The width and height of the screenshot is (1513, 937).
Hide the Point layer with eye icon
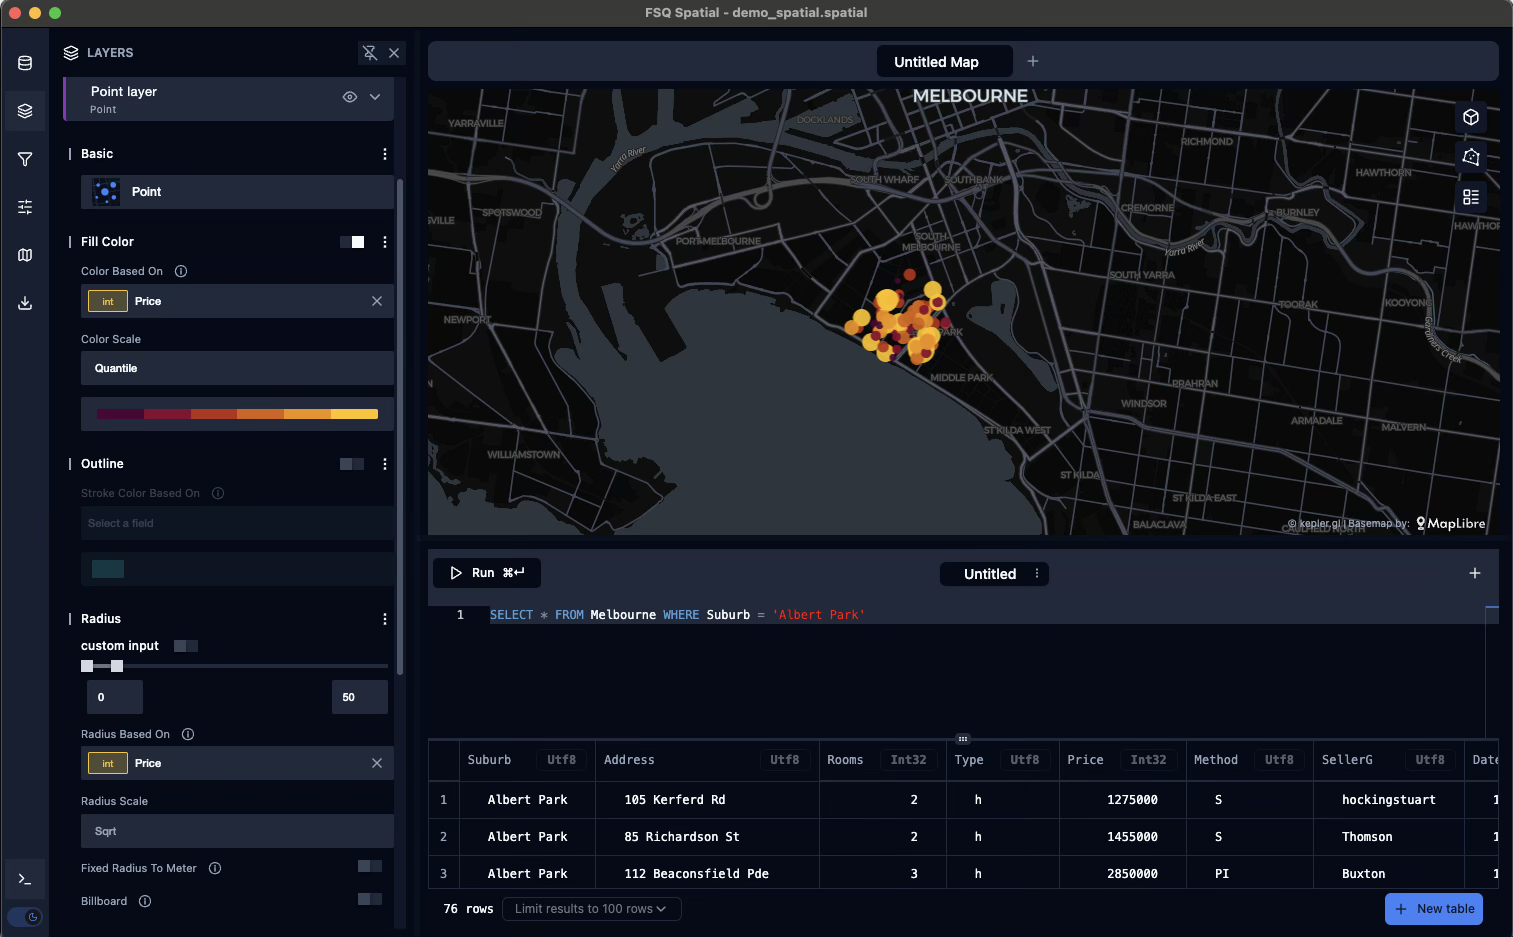pos(350,97)
